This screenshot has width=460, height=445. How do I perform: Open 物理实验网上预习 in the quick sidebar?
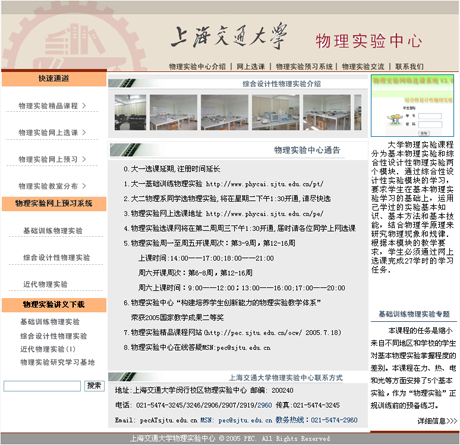tap(48, 159)
